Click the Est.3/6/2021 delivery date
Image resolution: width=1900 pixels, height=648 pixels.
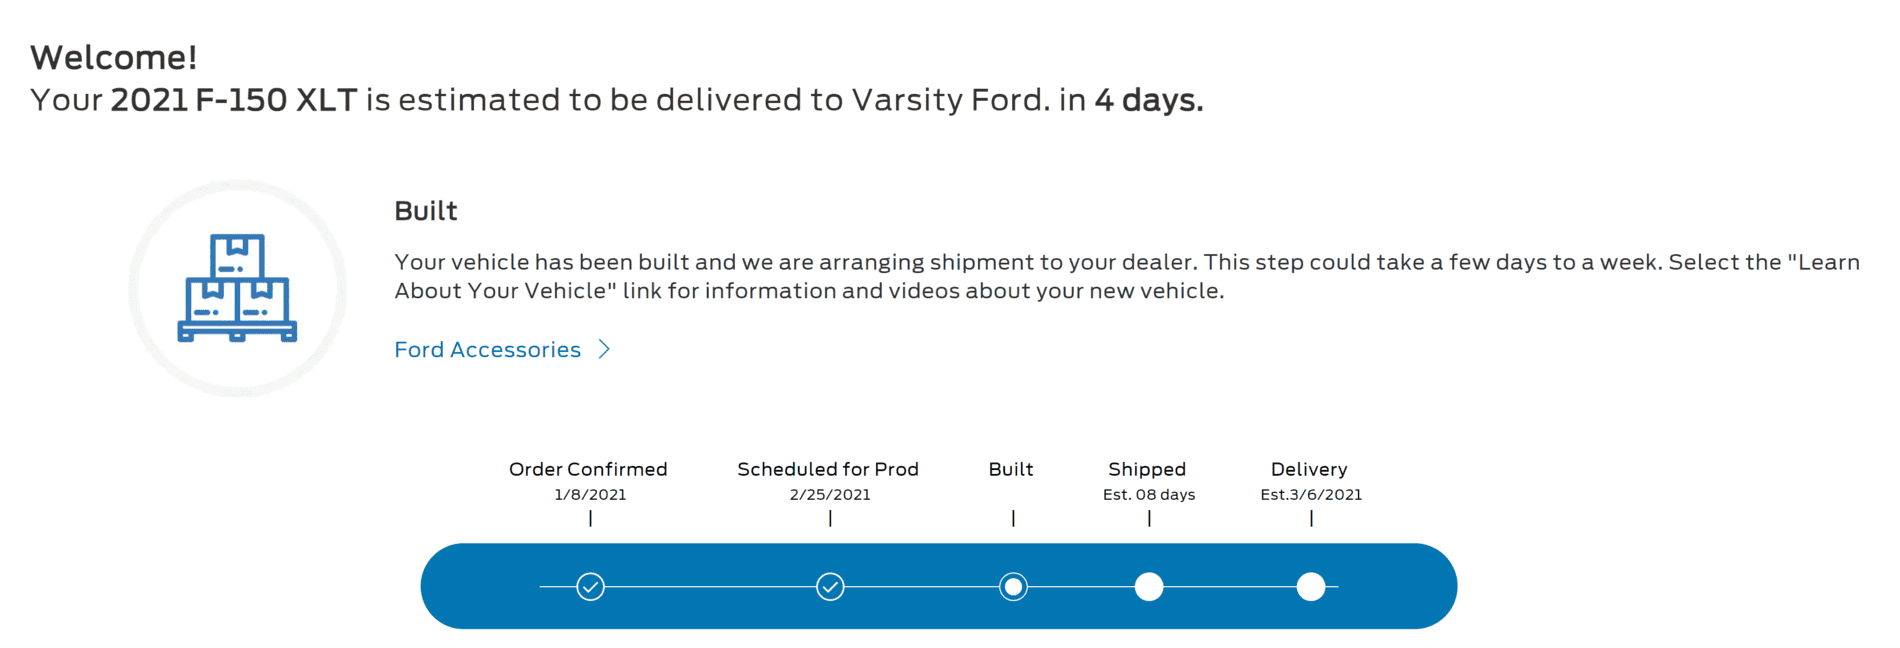1311,493
